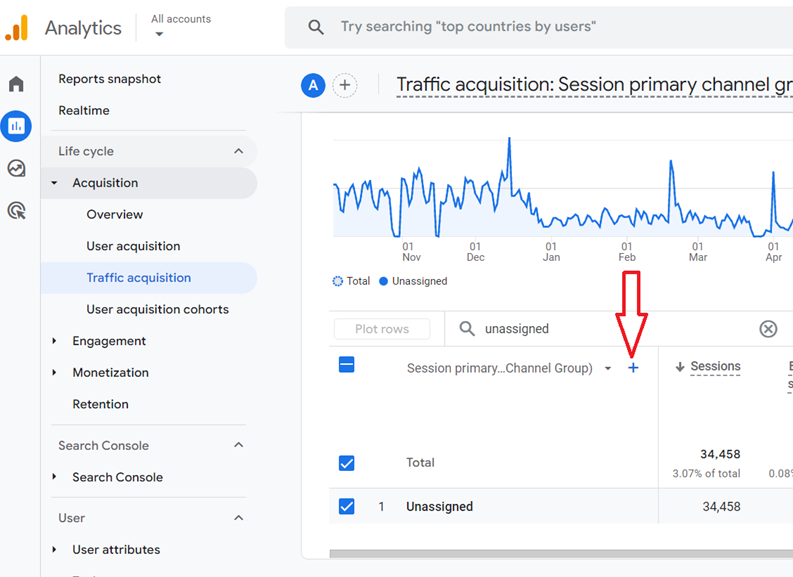This screenshot has height=577, width=793.
Task: Open the Home icon in left rail
Action: point(16,84)
